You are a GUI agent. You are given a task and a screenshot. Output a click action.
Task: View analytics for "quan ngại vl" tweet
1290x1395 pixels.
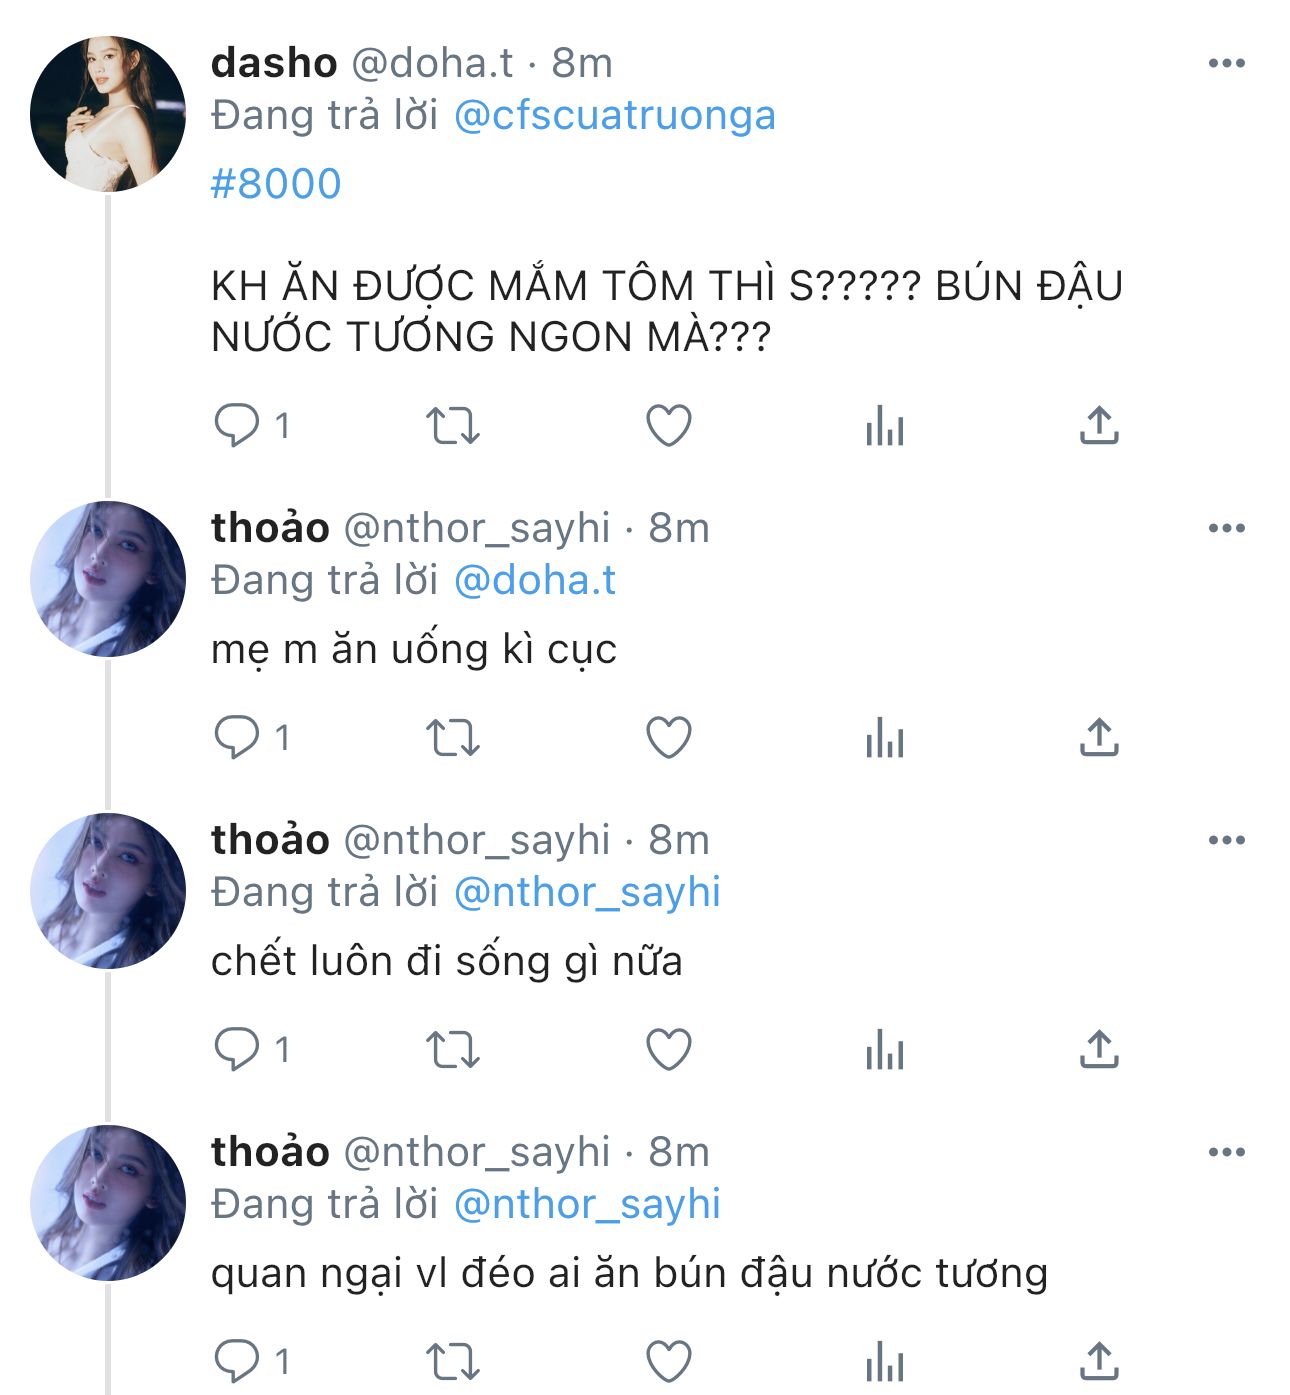click(x=884, y=1362)
